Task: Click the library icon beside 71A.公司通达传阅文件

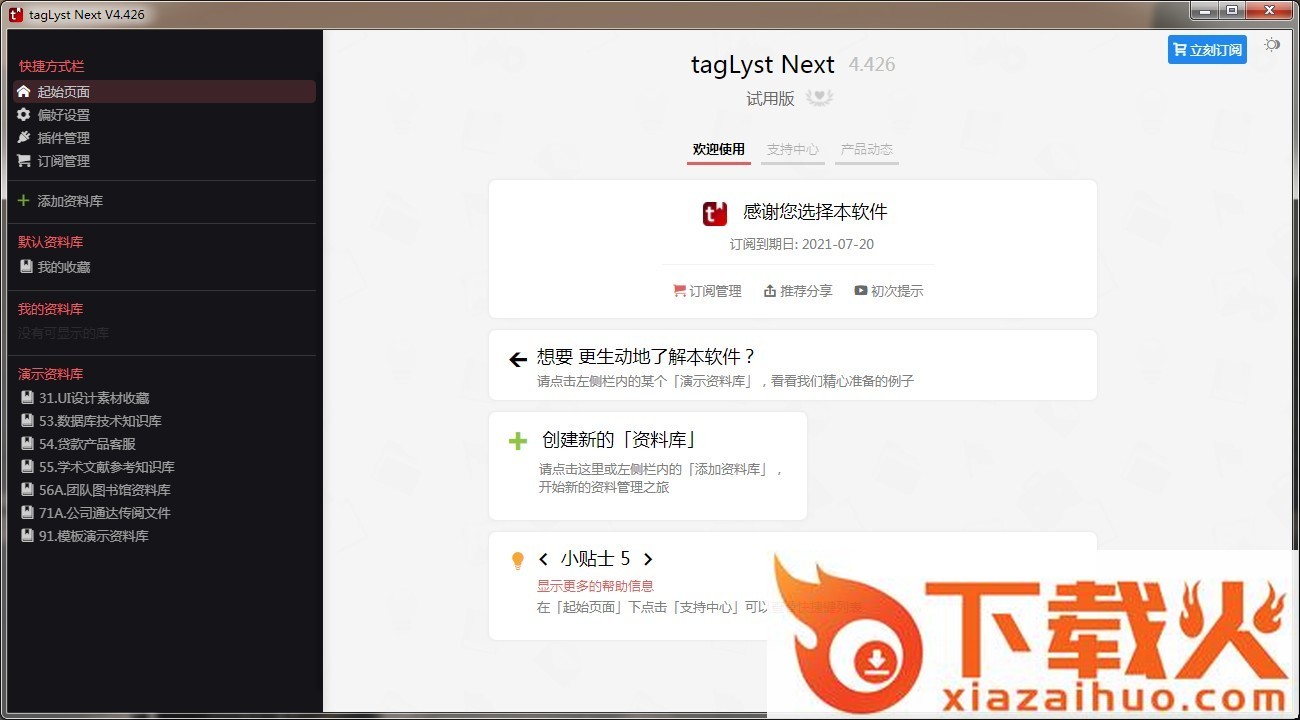Action: click(x=27, y=513)
